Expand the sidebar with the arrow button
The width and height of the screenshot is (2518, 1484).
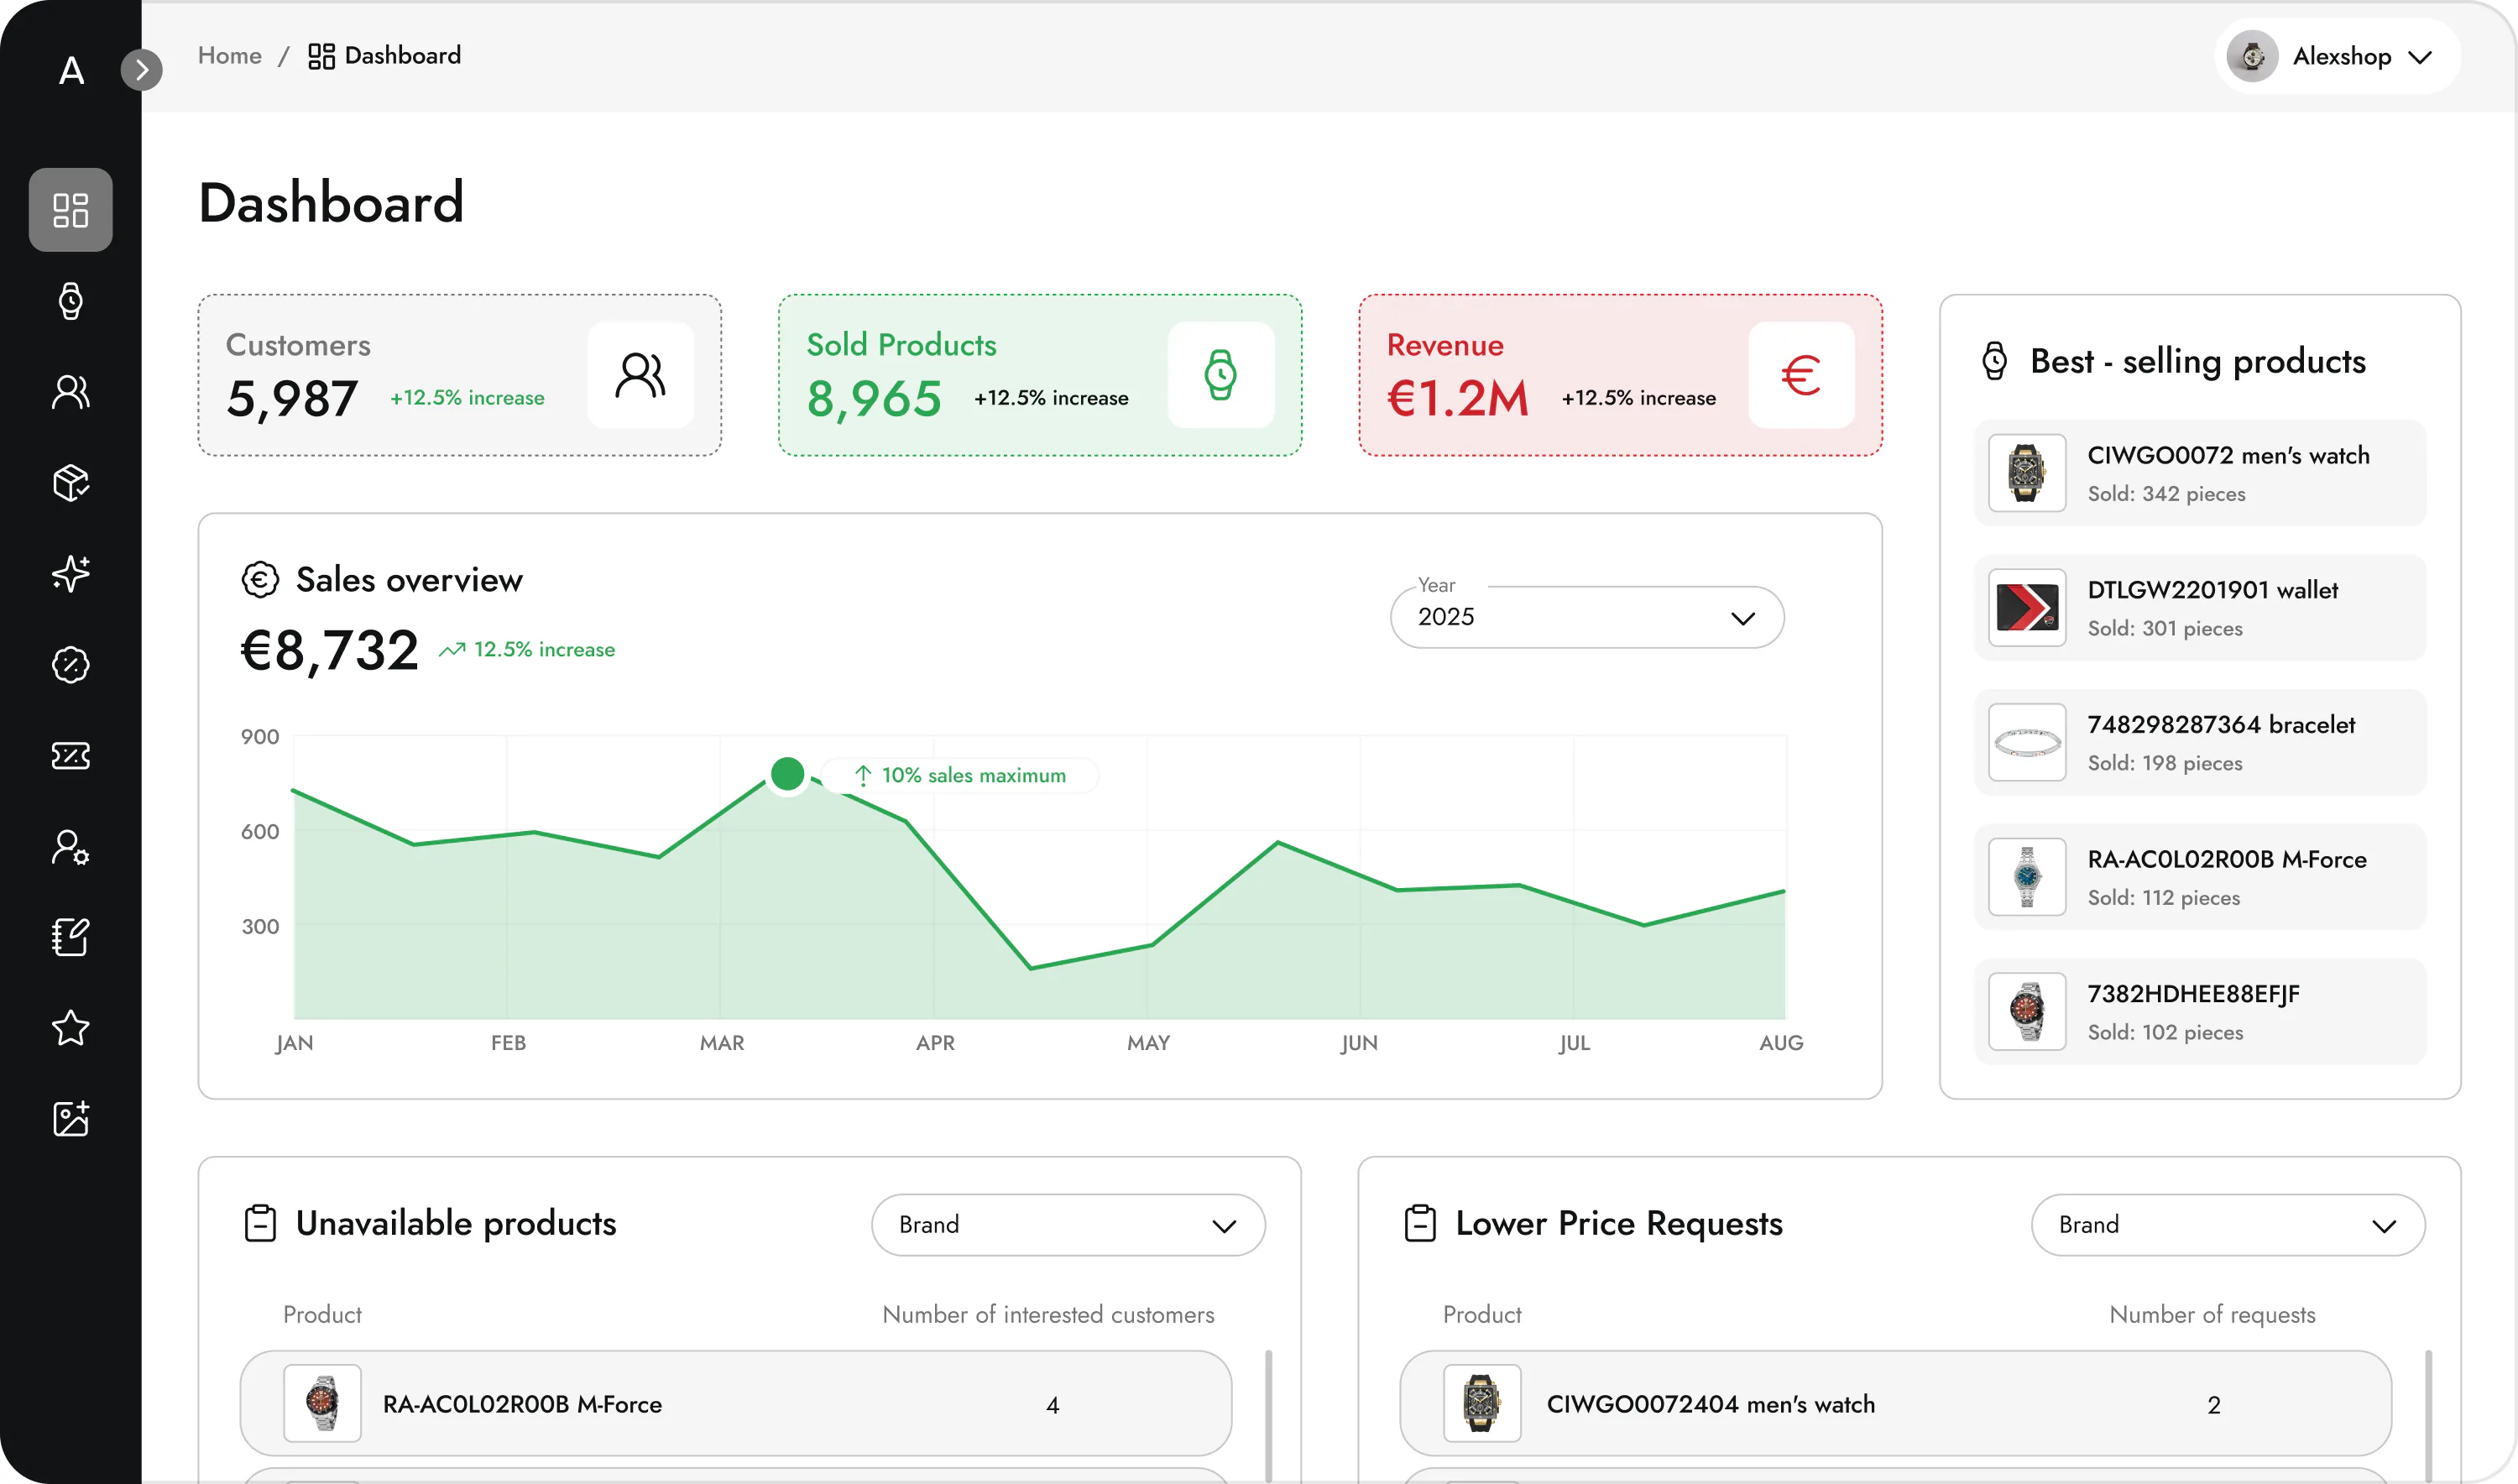click(x=142, y=69)
